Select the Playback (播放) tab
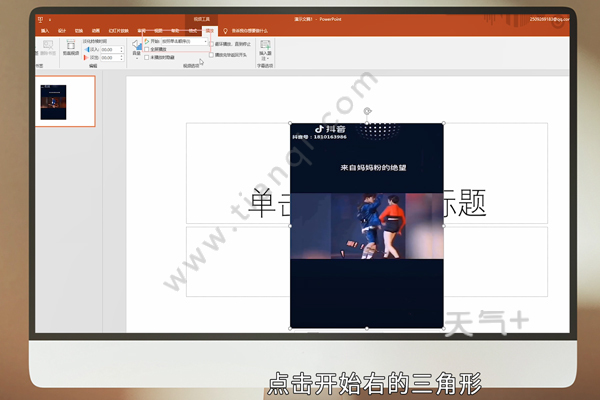This screenshot has width=600, height=400. [x=210, y=31]
